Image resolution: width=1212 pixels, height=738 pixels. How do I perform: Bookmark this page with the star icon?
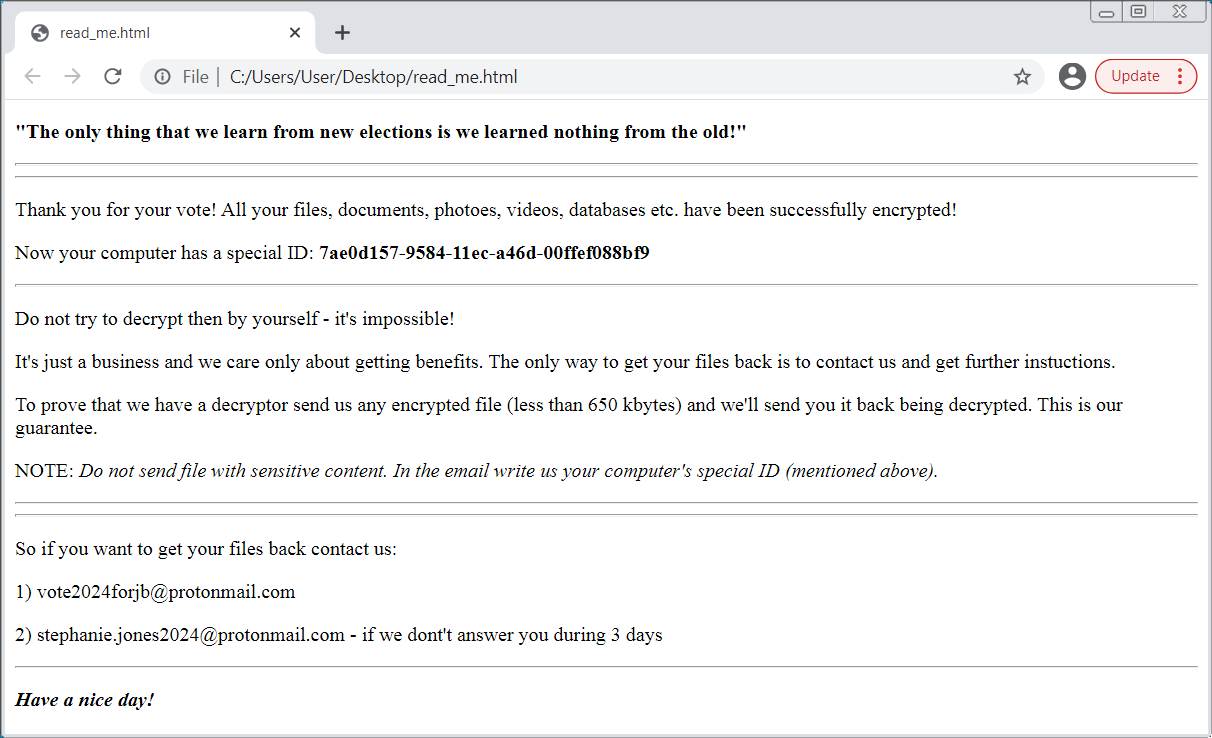point(1022,77)
